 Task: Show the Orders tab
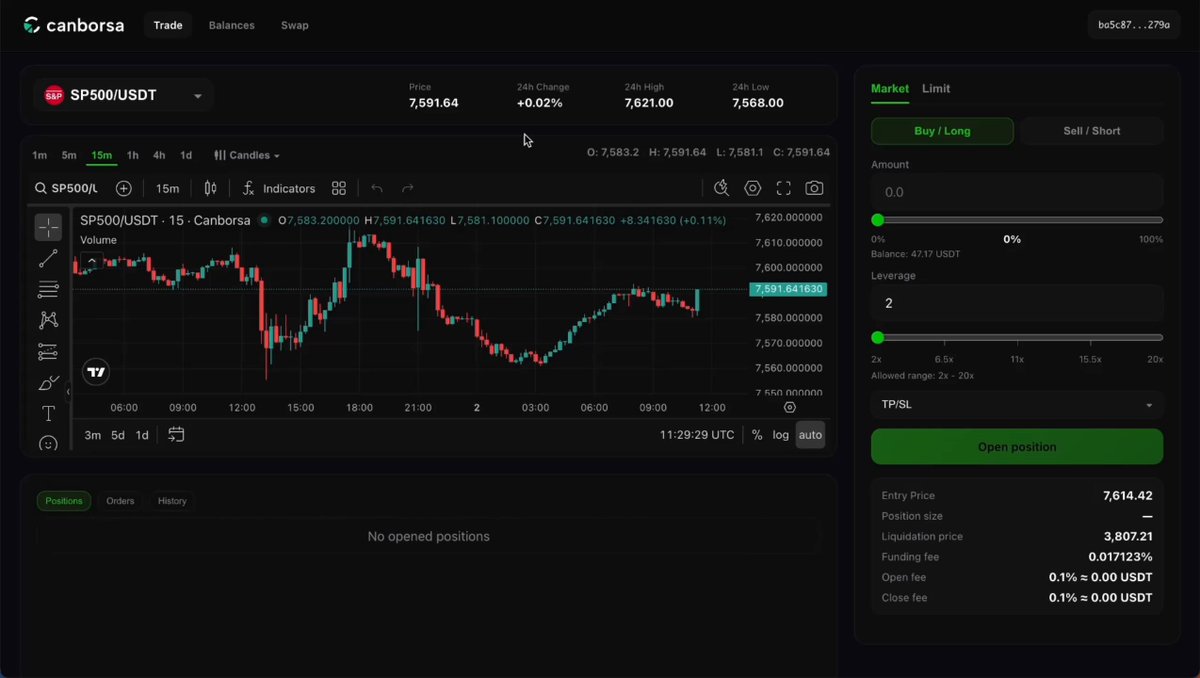pos(120,501)
